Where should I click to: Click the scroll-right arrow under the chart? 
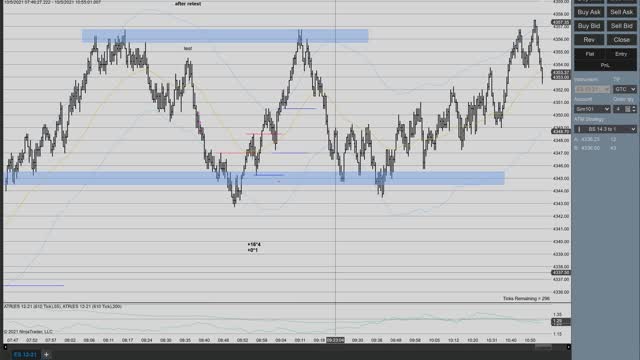pyautogui.click(x=568, y=347)
